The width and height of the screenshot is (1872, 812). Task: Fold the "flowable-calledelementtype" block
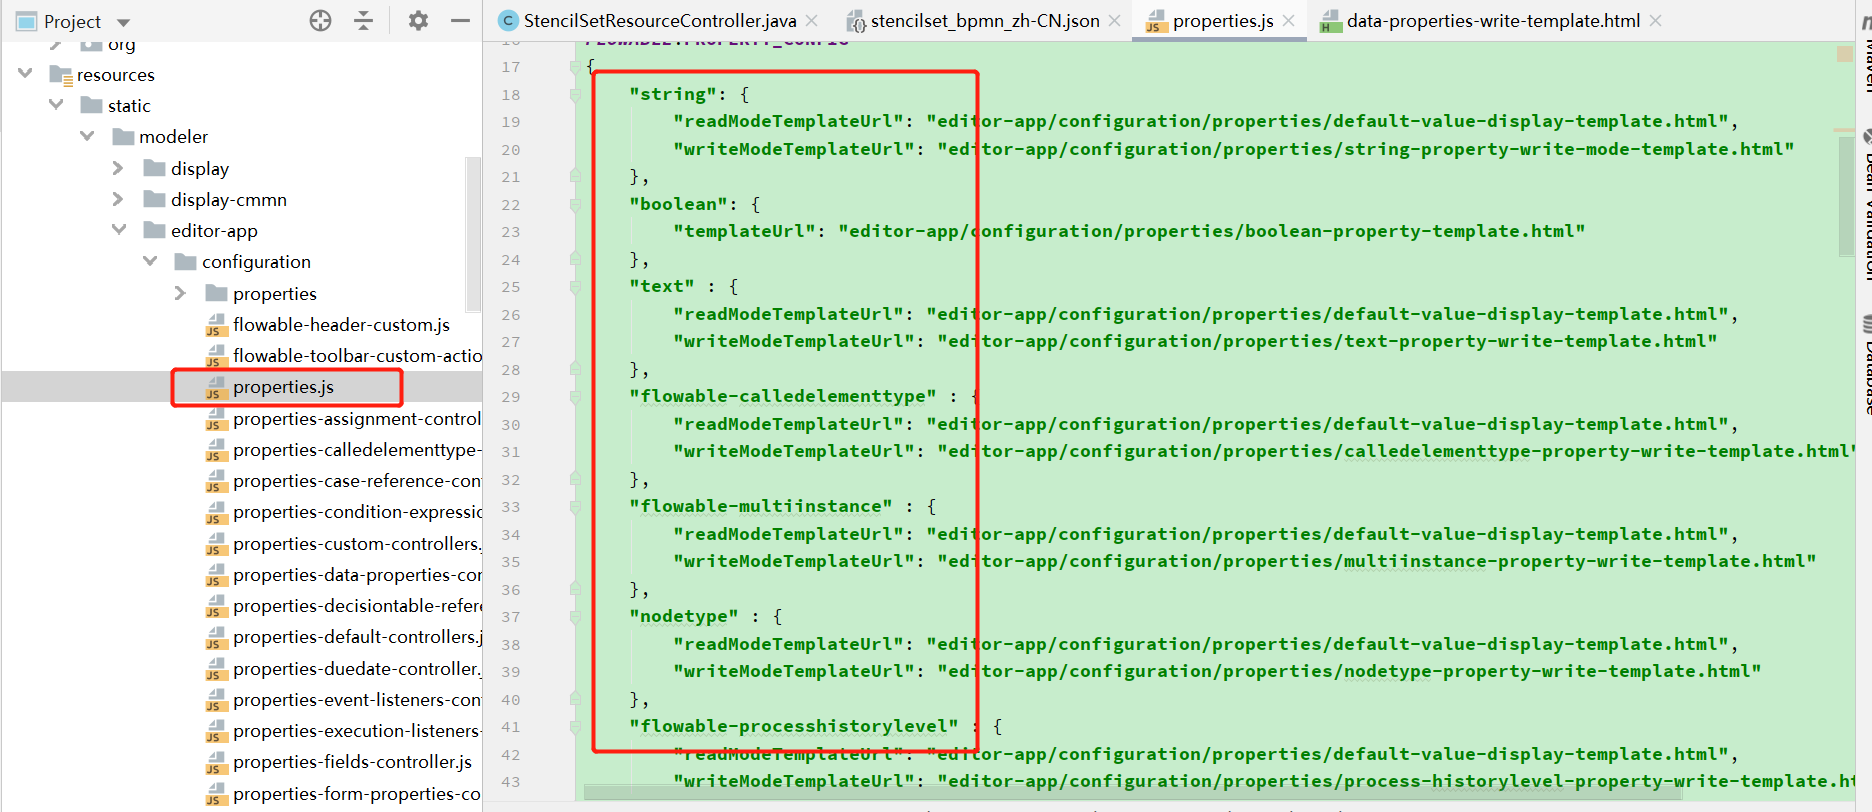click(x=575, y=397)
